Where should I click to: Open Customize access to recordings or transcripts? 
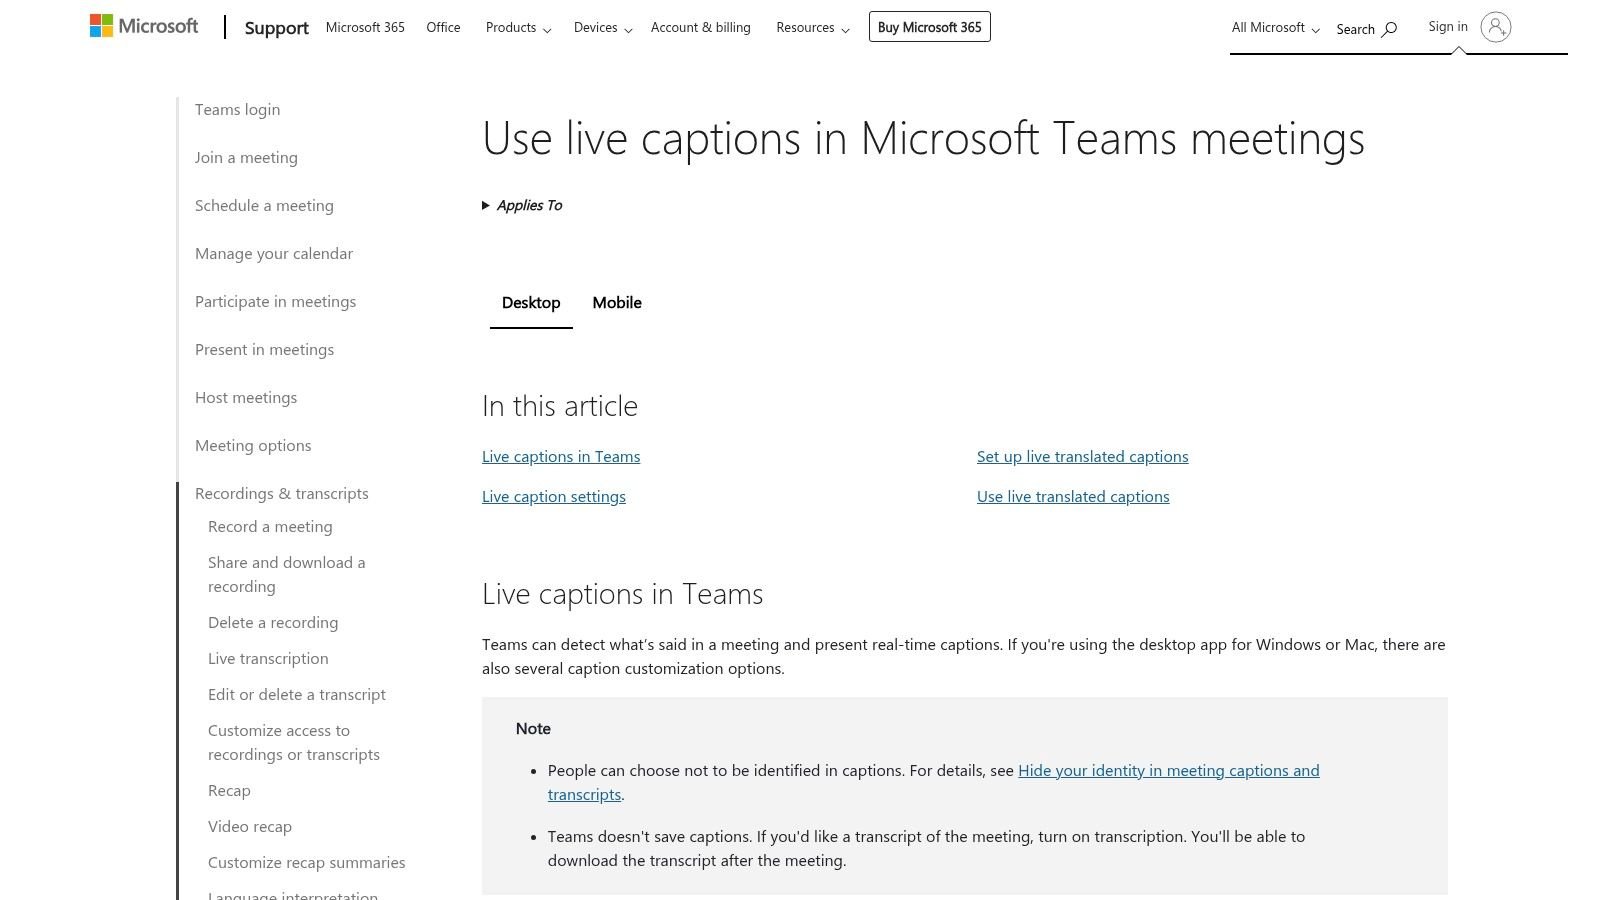pos(294,743)
